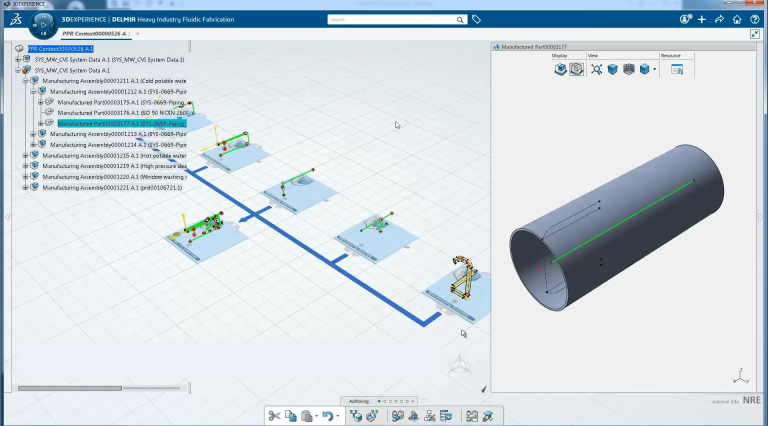
Task: Click the Share arrow icon in top bar
Action: 719,19
